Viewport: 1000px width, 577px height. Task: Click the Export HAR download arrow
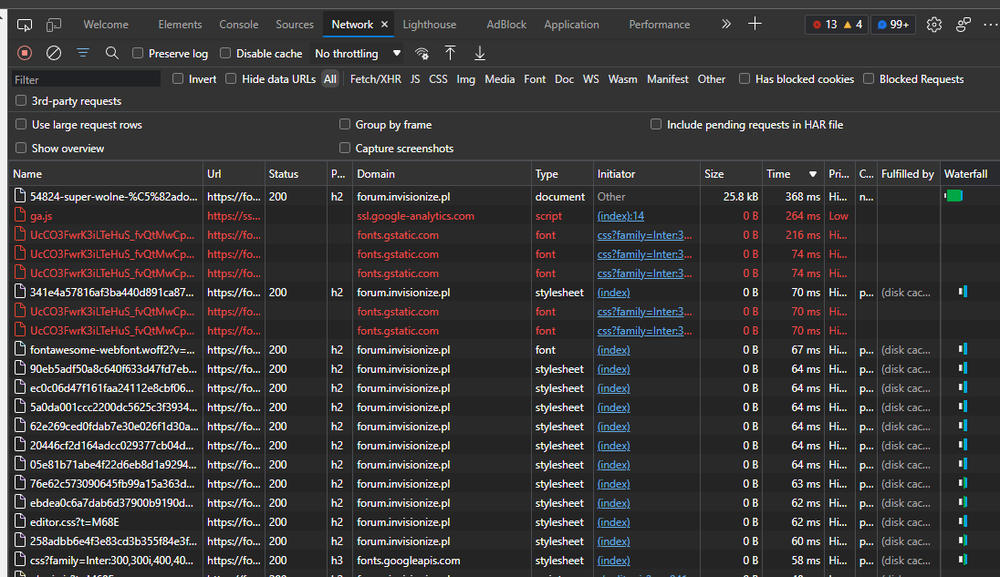480,53
